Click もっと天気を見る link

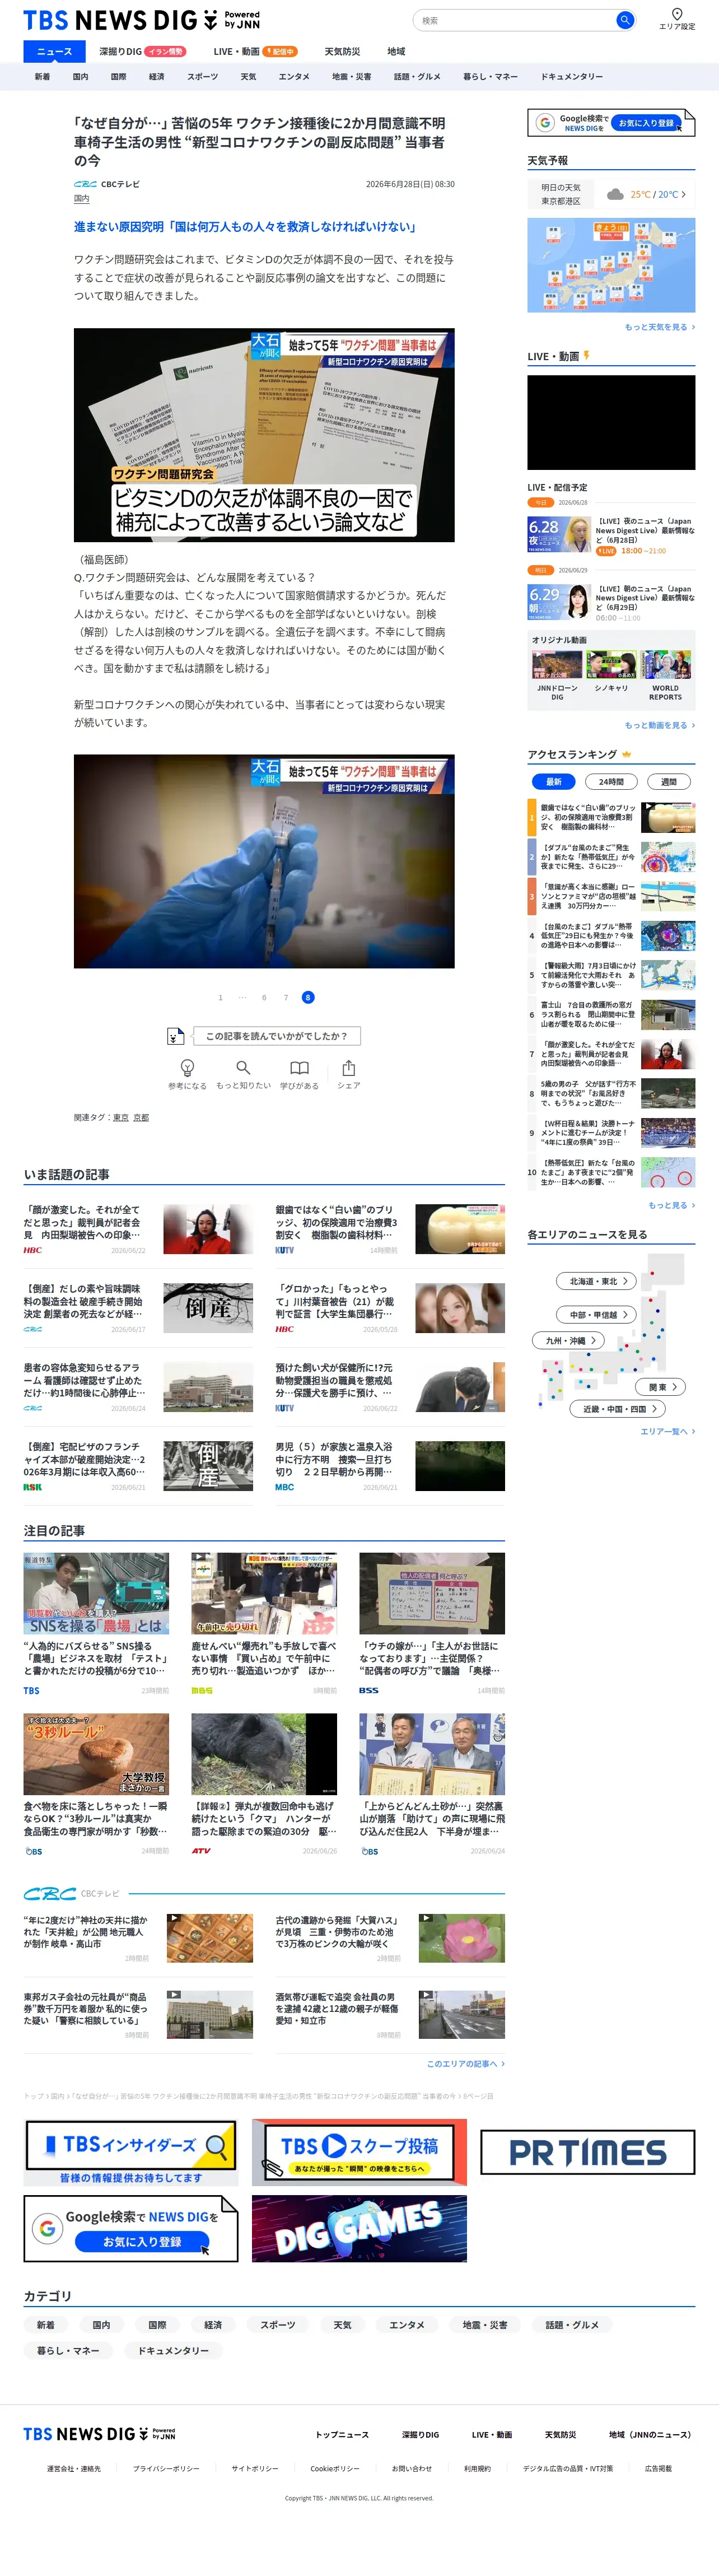(659, 327)
